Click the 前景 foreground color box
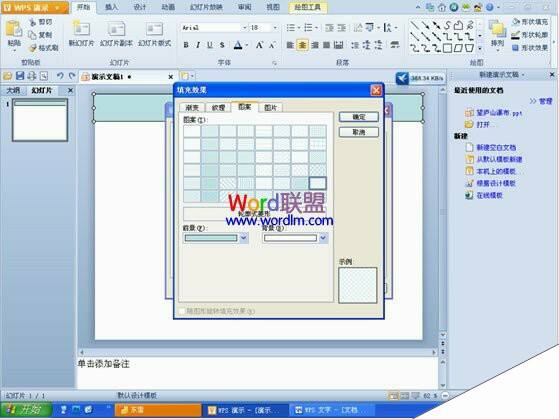Screen dimensions: 559x419 pyautogui.click(x=211, y=238)
